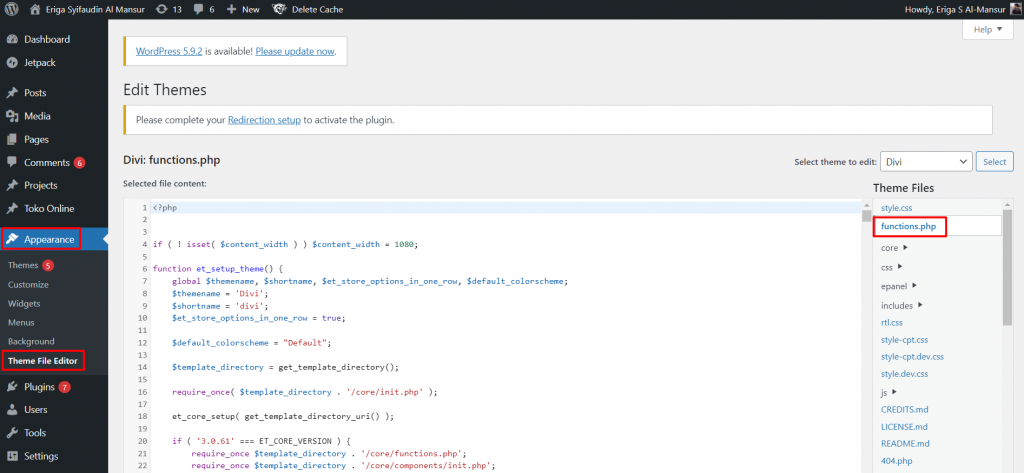
Task: Open style-cpt.dev.css theme file
Action: coord(912,357)
